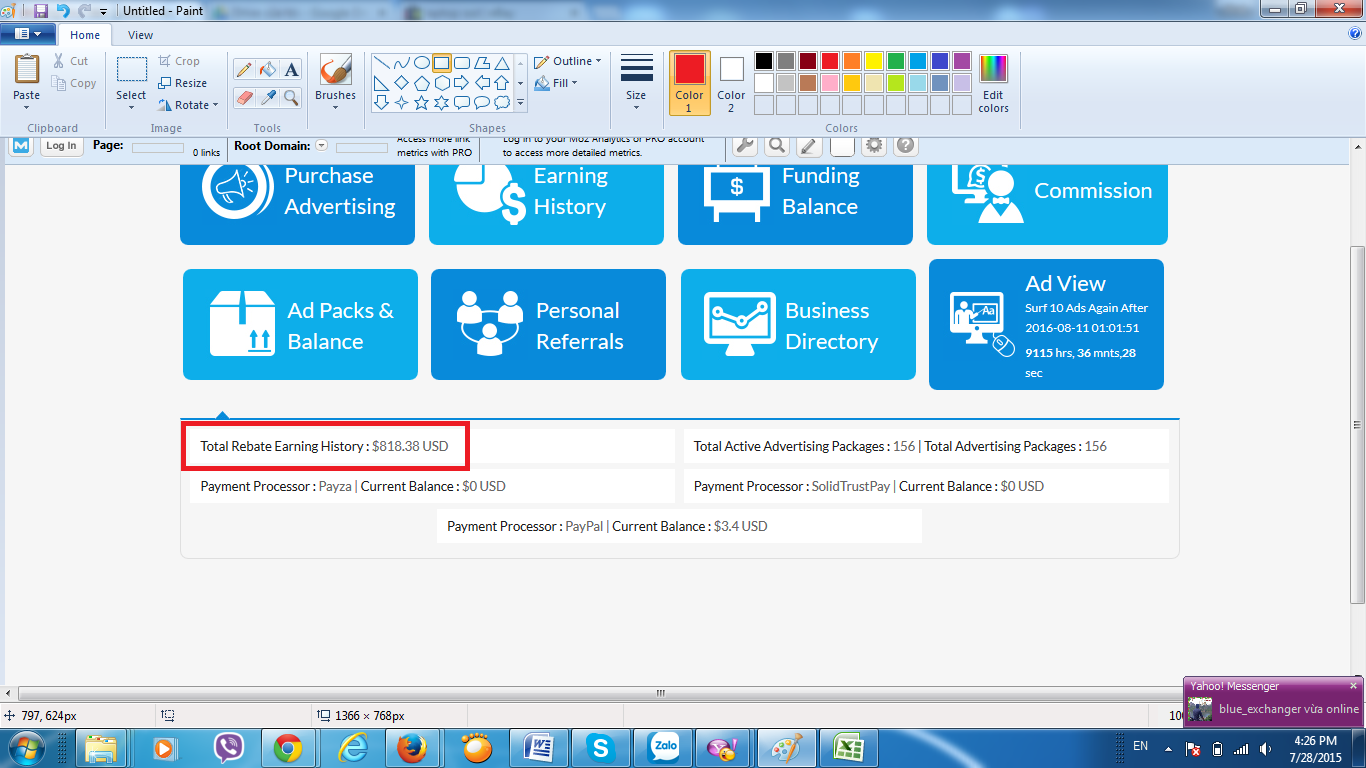This screenshot has height=768, width=1366.
Task: Open the Edit colors dialog
Action: pos(993,83)
